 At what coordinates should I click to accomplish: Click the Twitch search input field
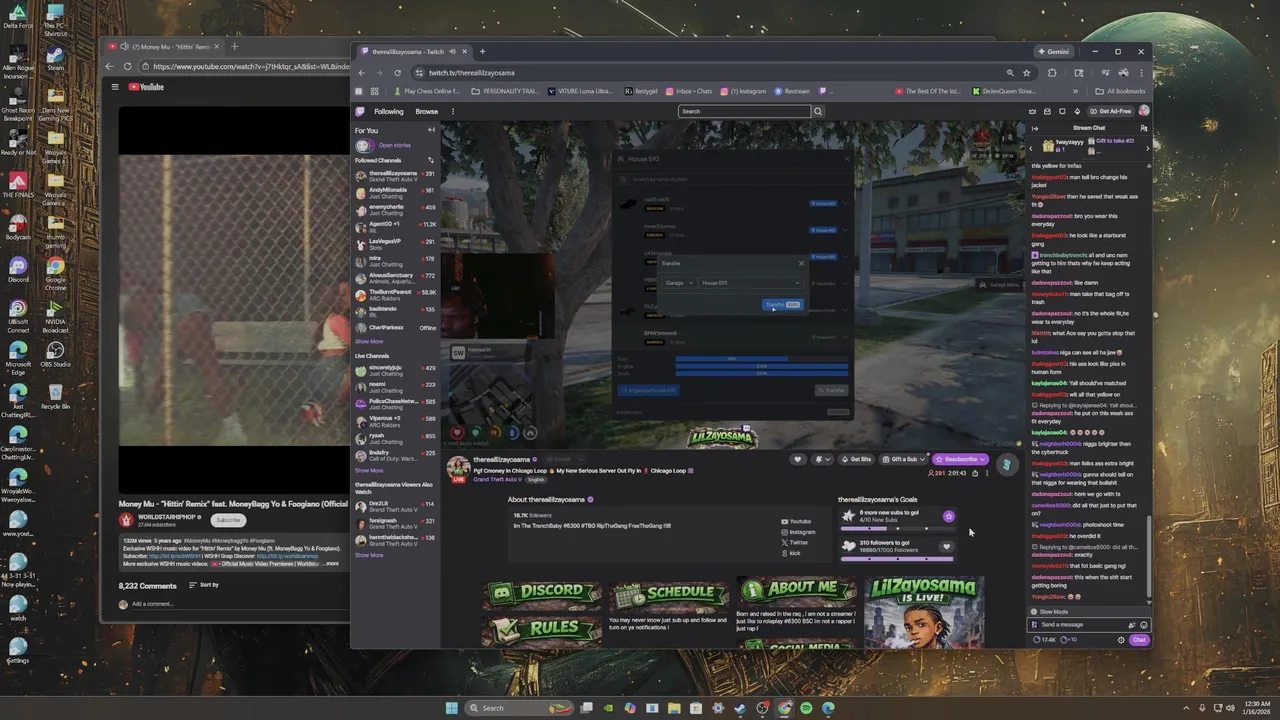744,111
